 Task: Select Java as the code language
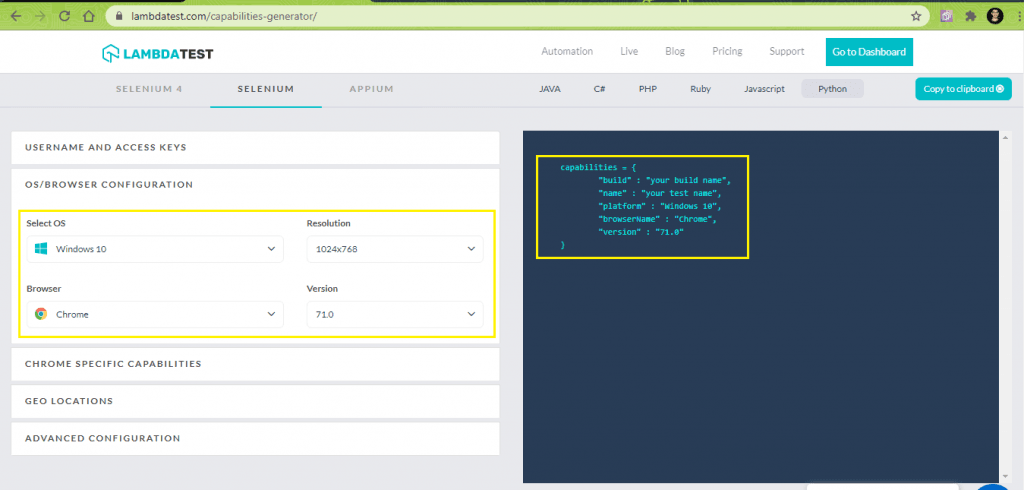[x=550, y=89]
